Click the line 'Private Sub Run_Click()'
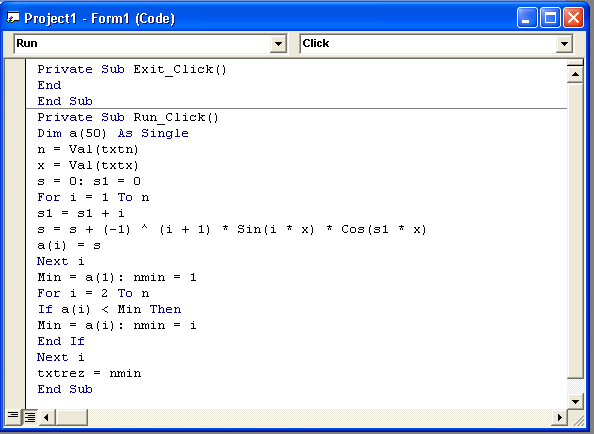This screenshot has height=434, width=594. pos(128,117)
